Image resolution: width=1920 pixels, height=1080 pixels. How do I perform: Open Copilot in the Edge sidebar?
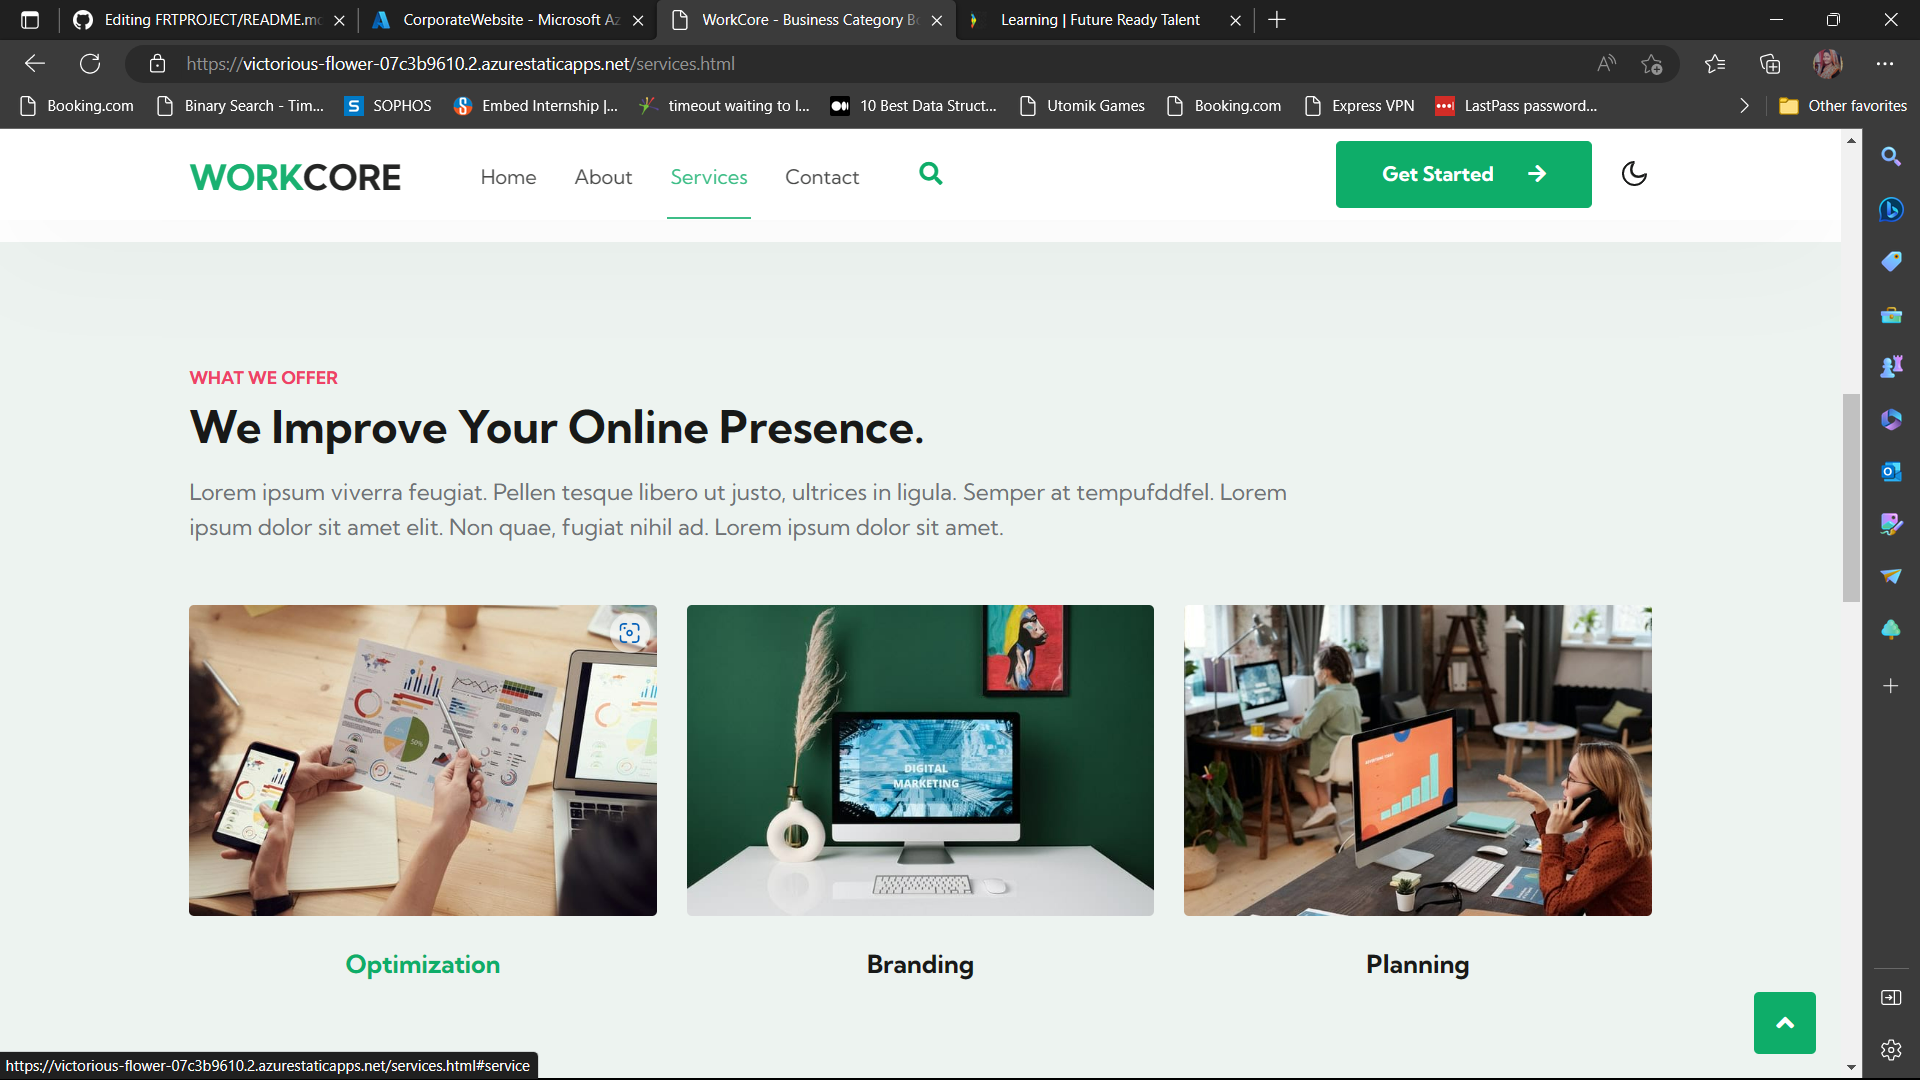[1891, 210]
